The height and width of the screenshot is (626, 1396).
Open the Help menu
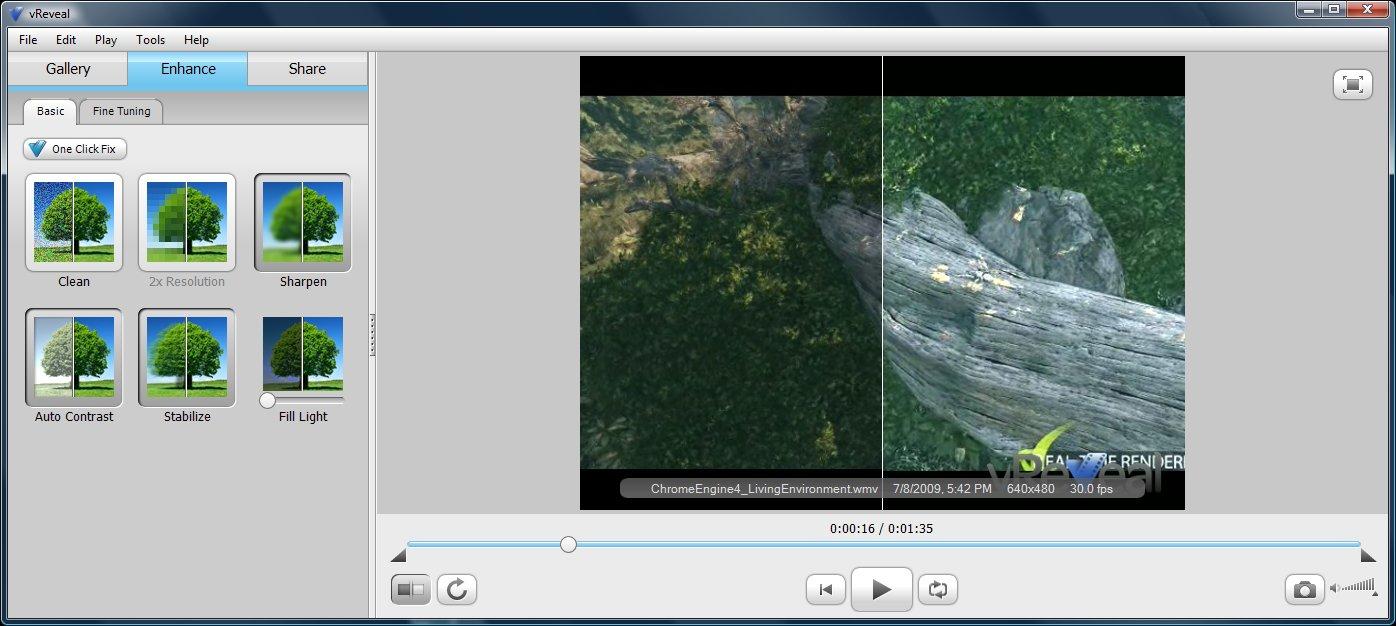pyautogui.click(x=197, y=40)
